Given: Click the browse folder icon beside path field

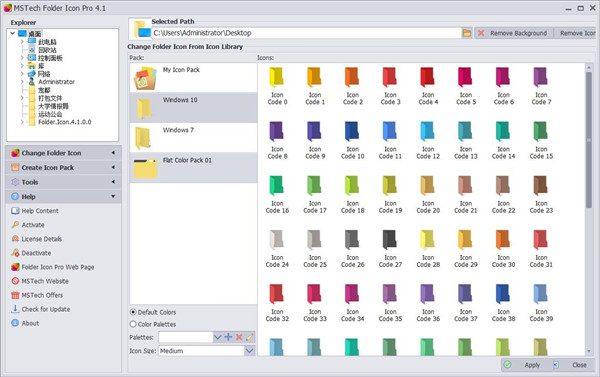Looking at the screenshot, I should (467, 33).
